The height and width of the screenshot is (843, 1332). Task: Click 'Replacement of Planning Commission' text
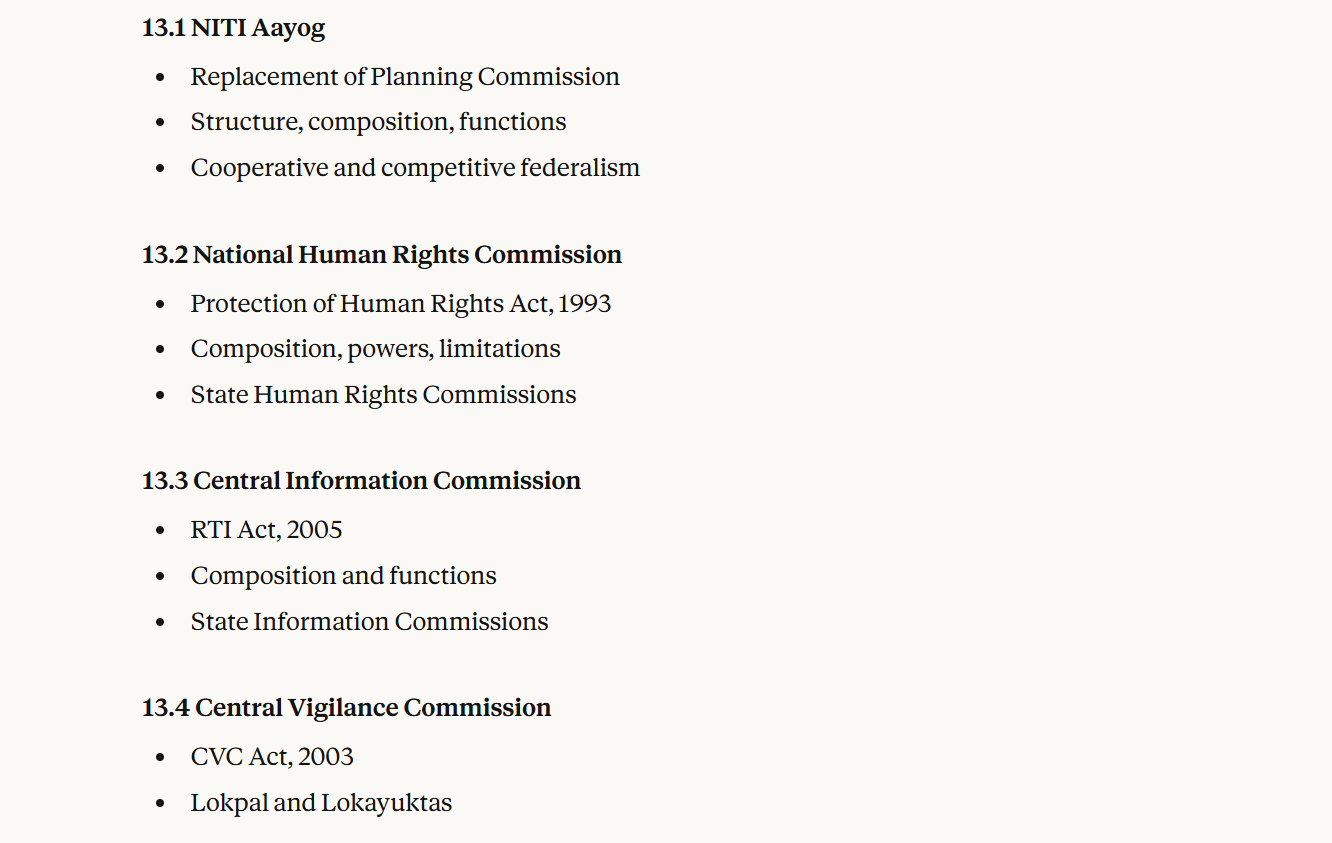pyautogui.click(x=405, y=77)
